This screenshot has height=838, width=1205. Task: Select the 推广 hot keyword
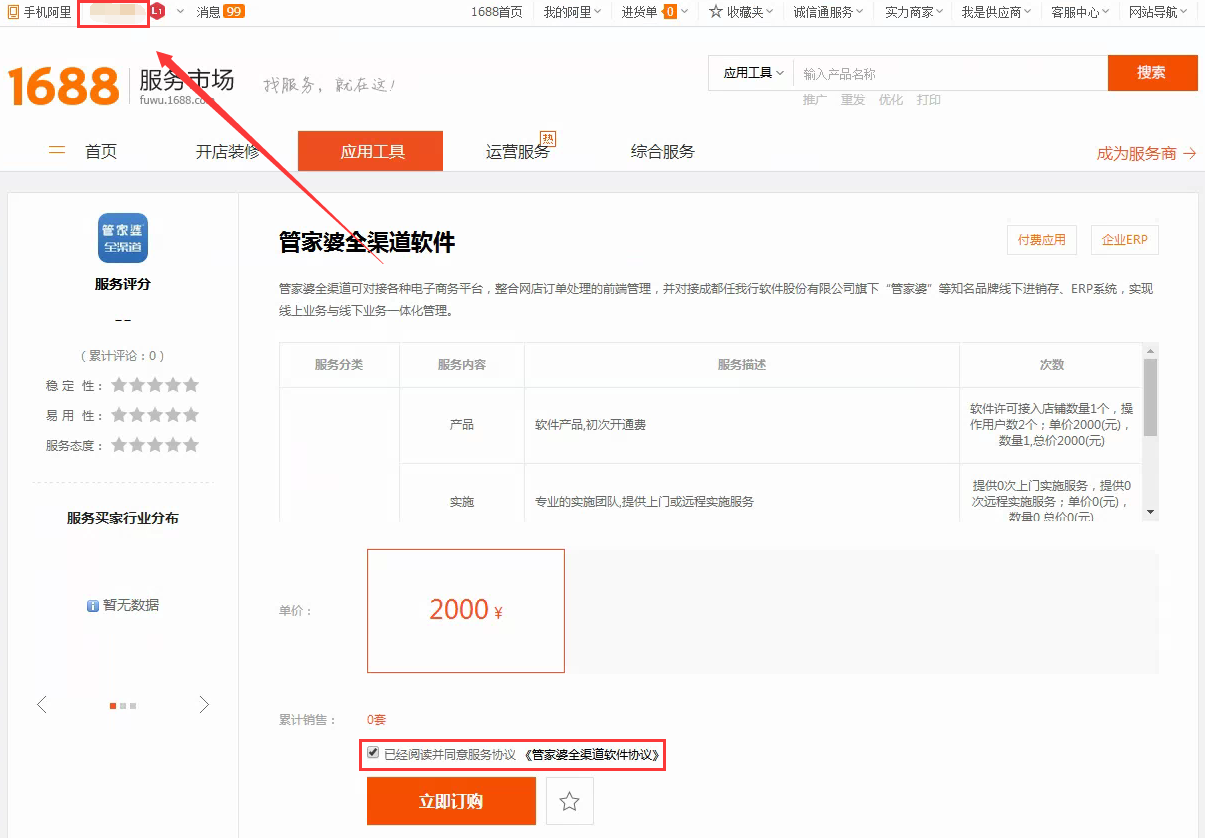click(815, 100)
